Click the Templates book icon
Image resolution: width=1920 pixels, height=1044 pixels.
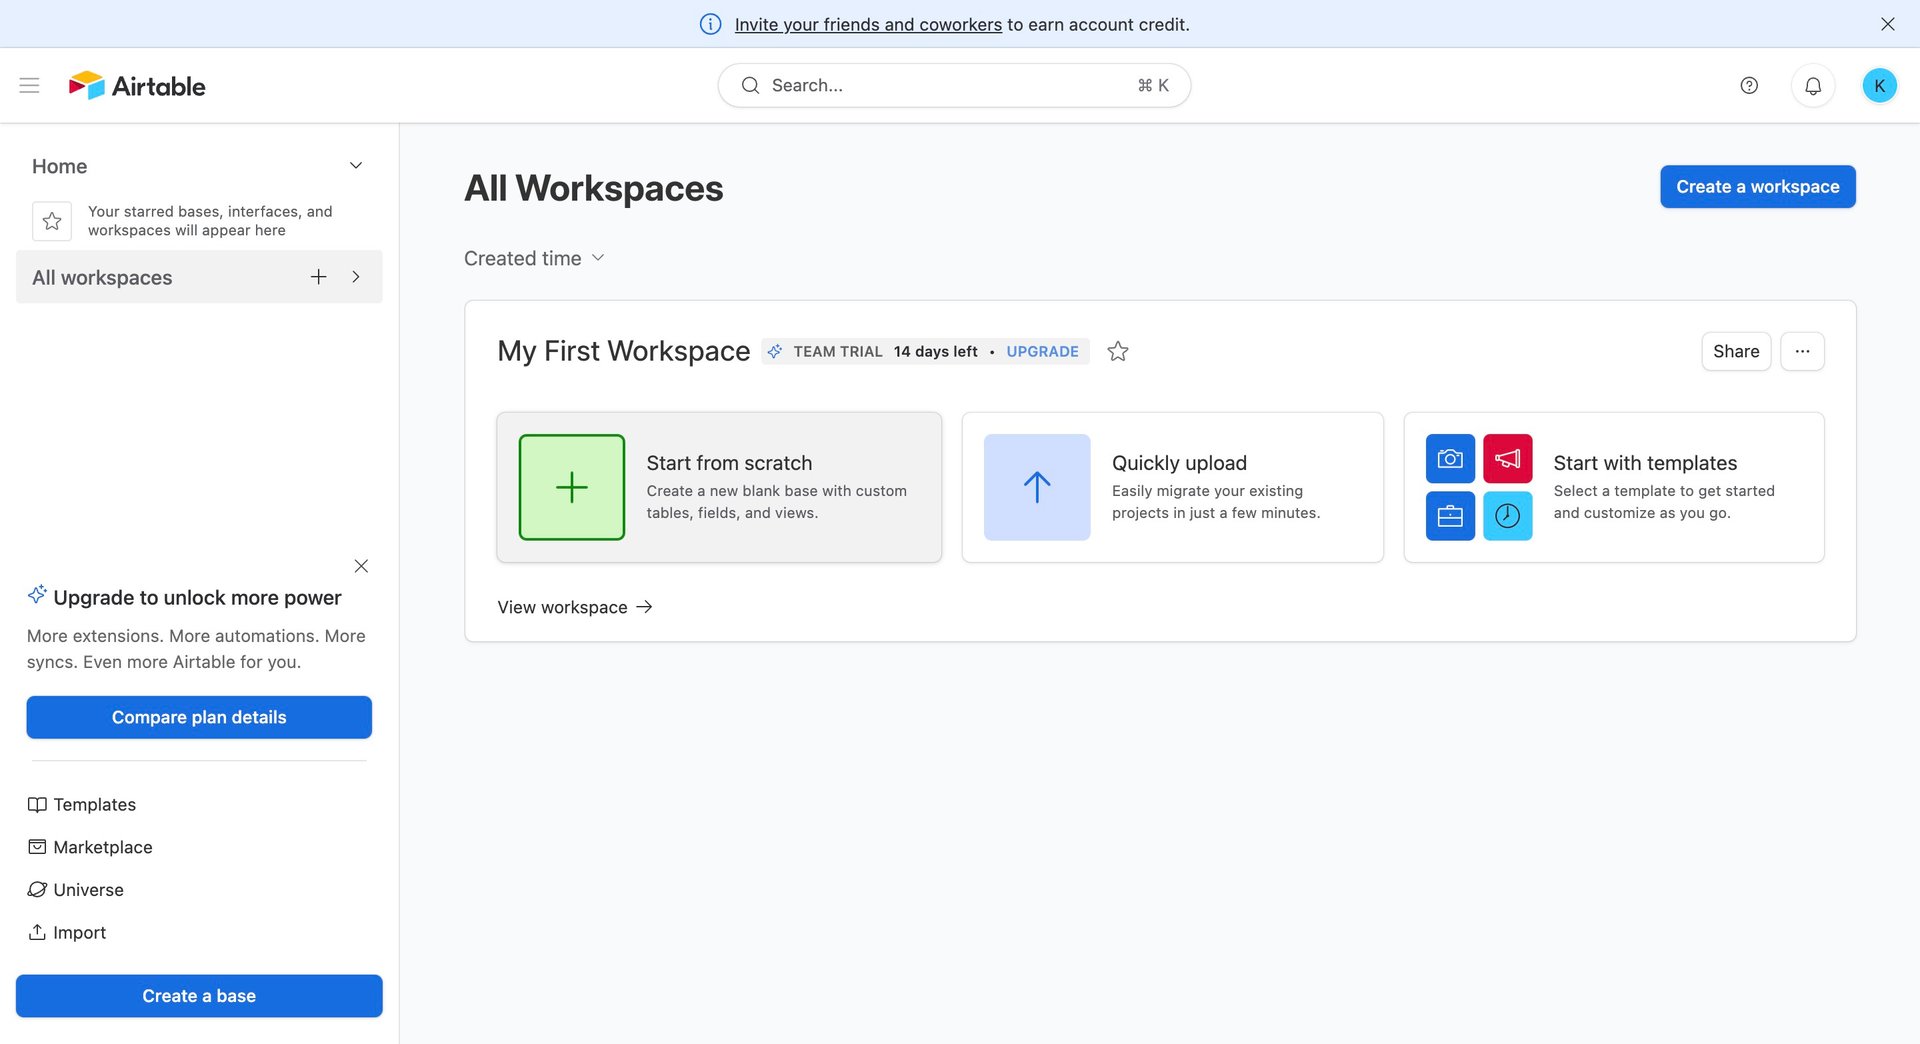tap(37, 805)
